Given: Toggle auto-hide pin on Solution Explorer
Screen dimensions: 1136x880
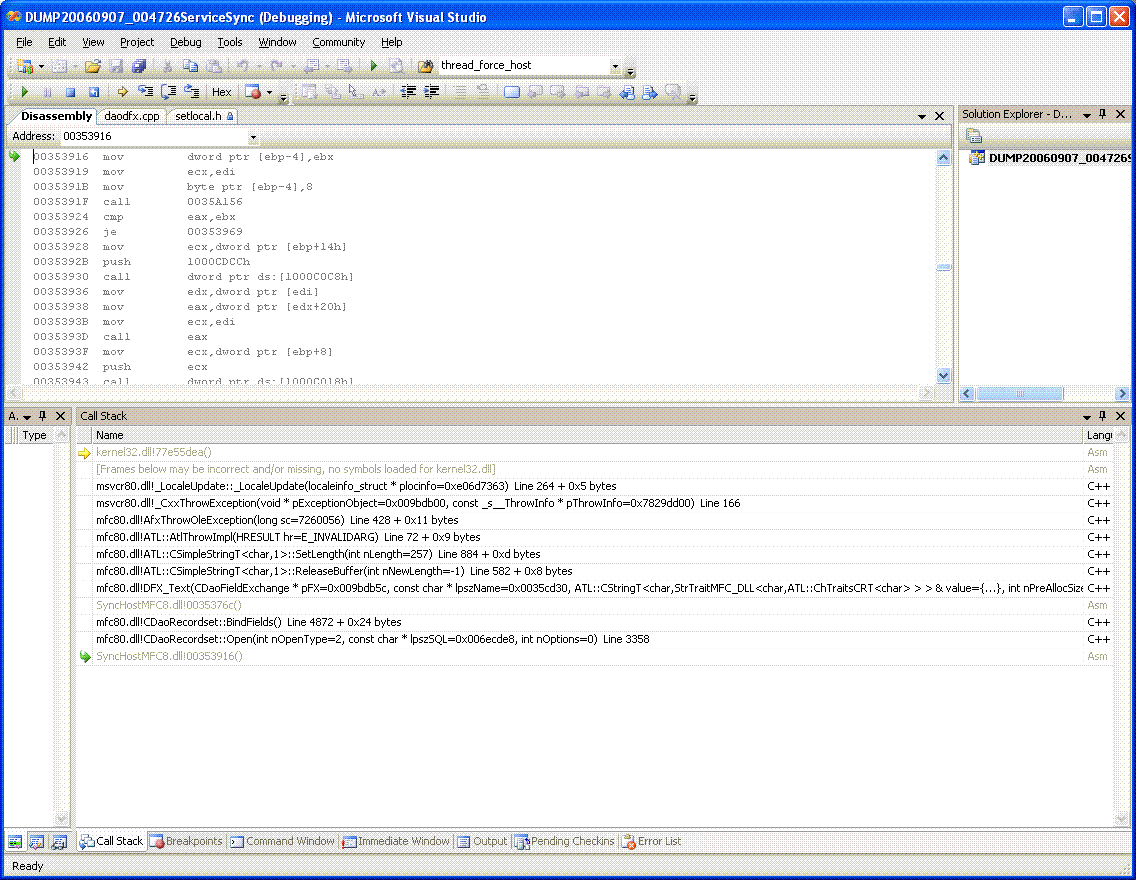Looking at the screenshot, I should point(1103,114).
